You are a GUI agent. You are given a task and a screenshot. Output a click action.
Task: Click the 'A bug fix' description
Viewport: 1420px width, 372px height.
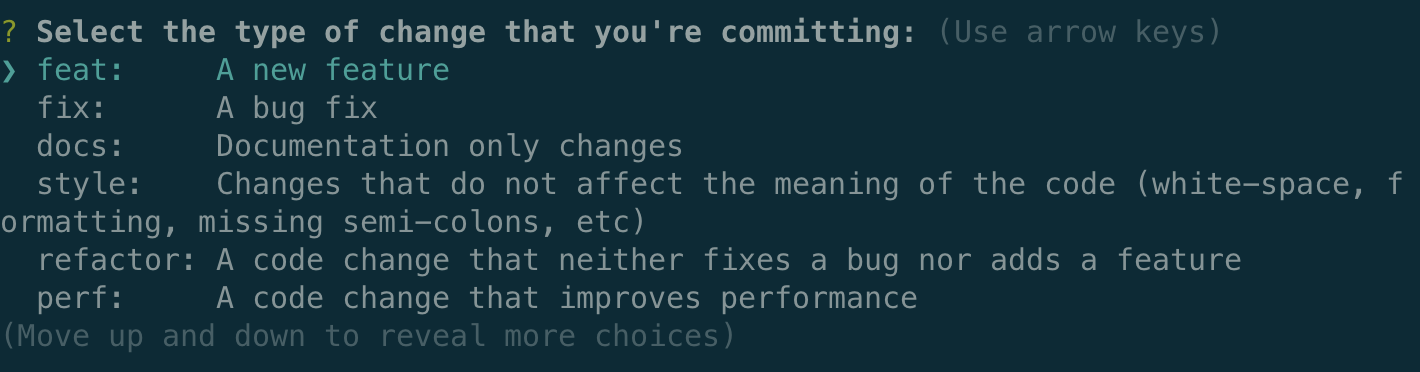(x=297, y=108)
